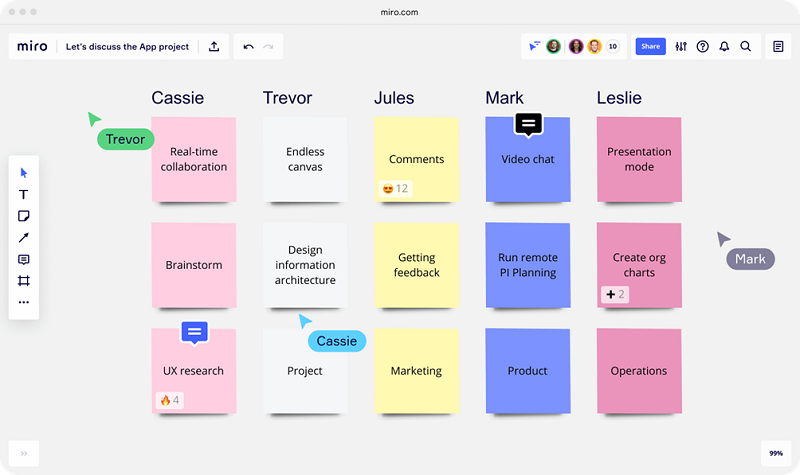Screen dimensions: 800x475
Task: Click the export board upload icon
Action: click(214, 47)
